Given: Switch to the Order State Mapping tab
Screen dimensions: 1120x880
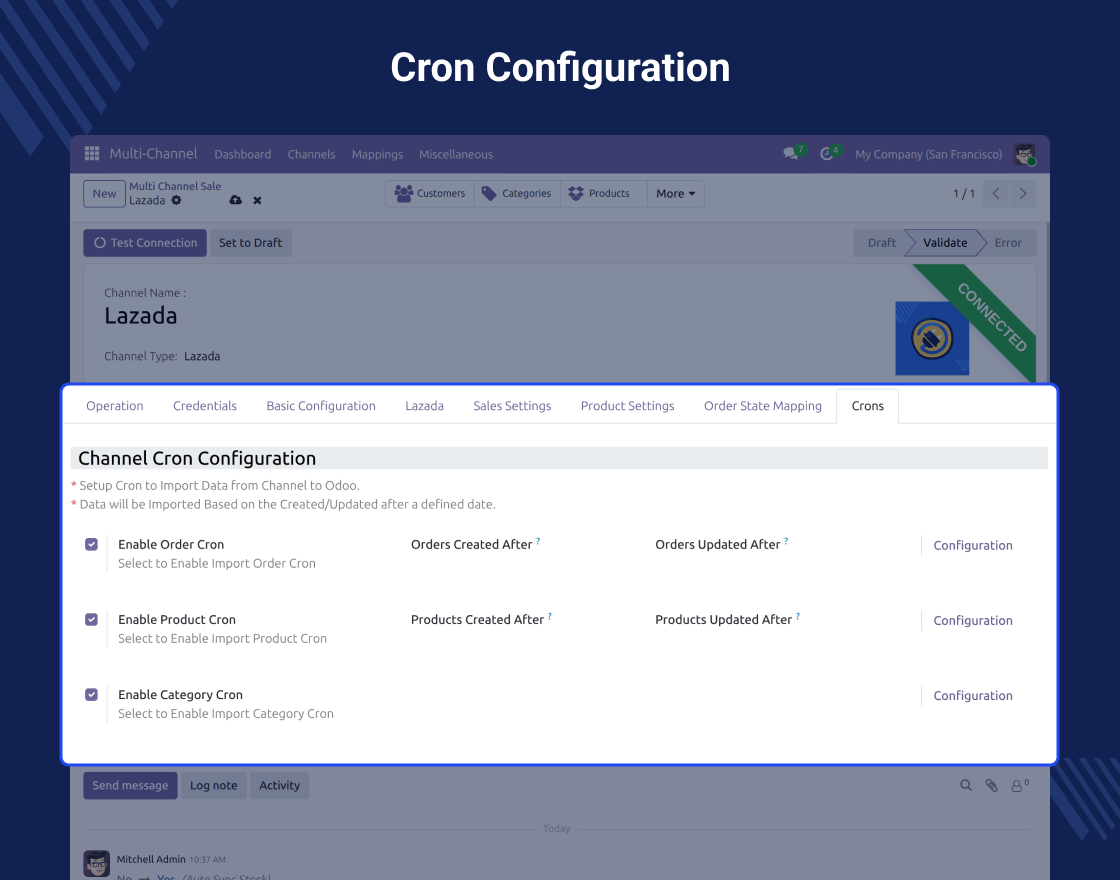Looking at the screenshot, I should [x=763, y=406].
